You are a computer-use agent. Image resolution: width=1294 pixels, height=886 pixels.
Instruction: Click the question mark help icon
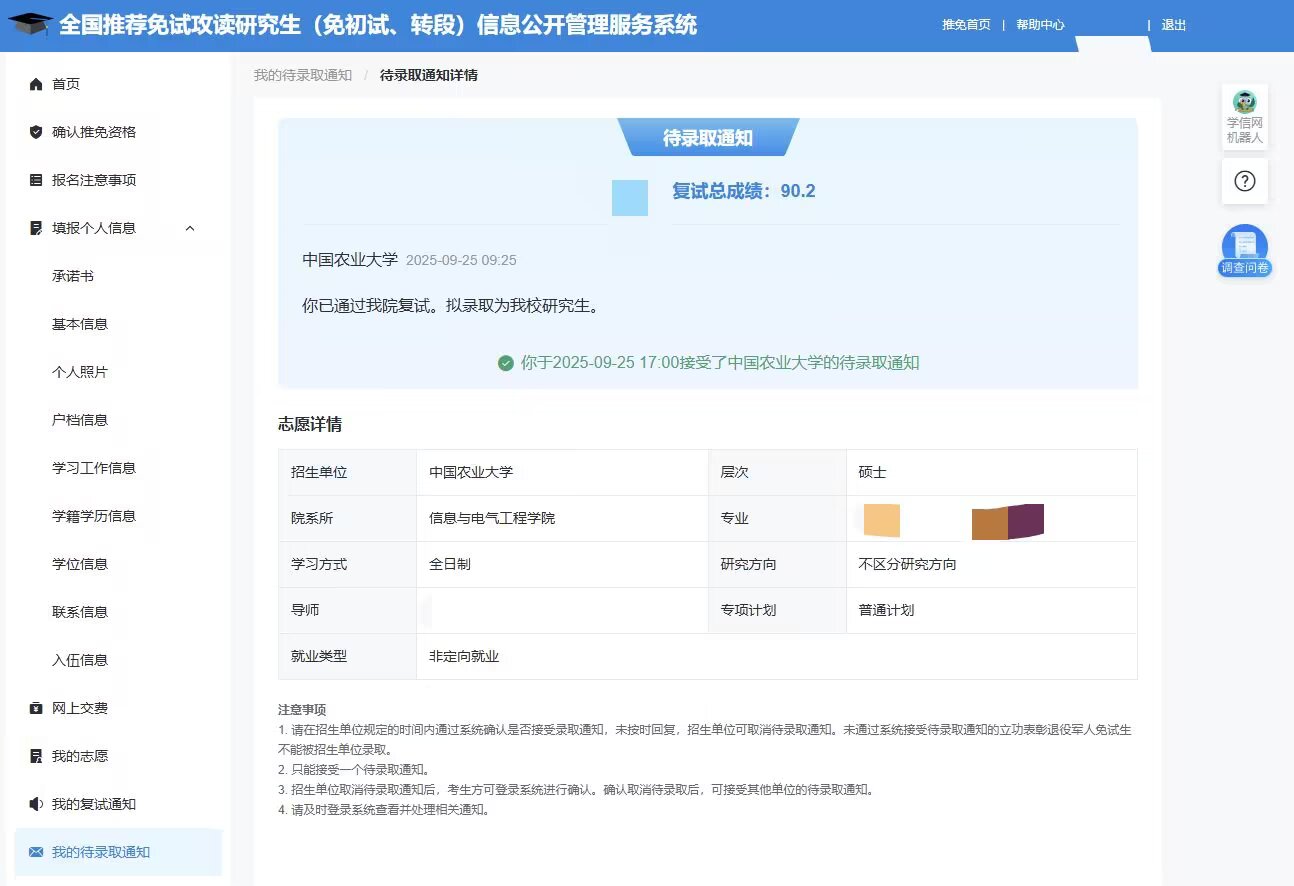(1244, 181)
